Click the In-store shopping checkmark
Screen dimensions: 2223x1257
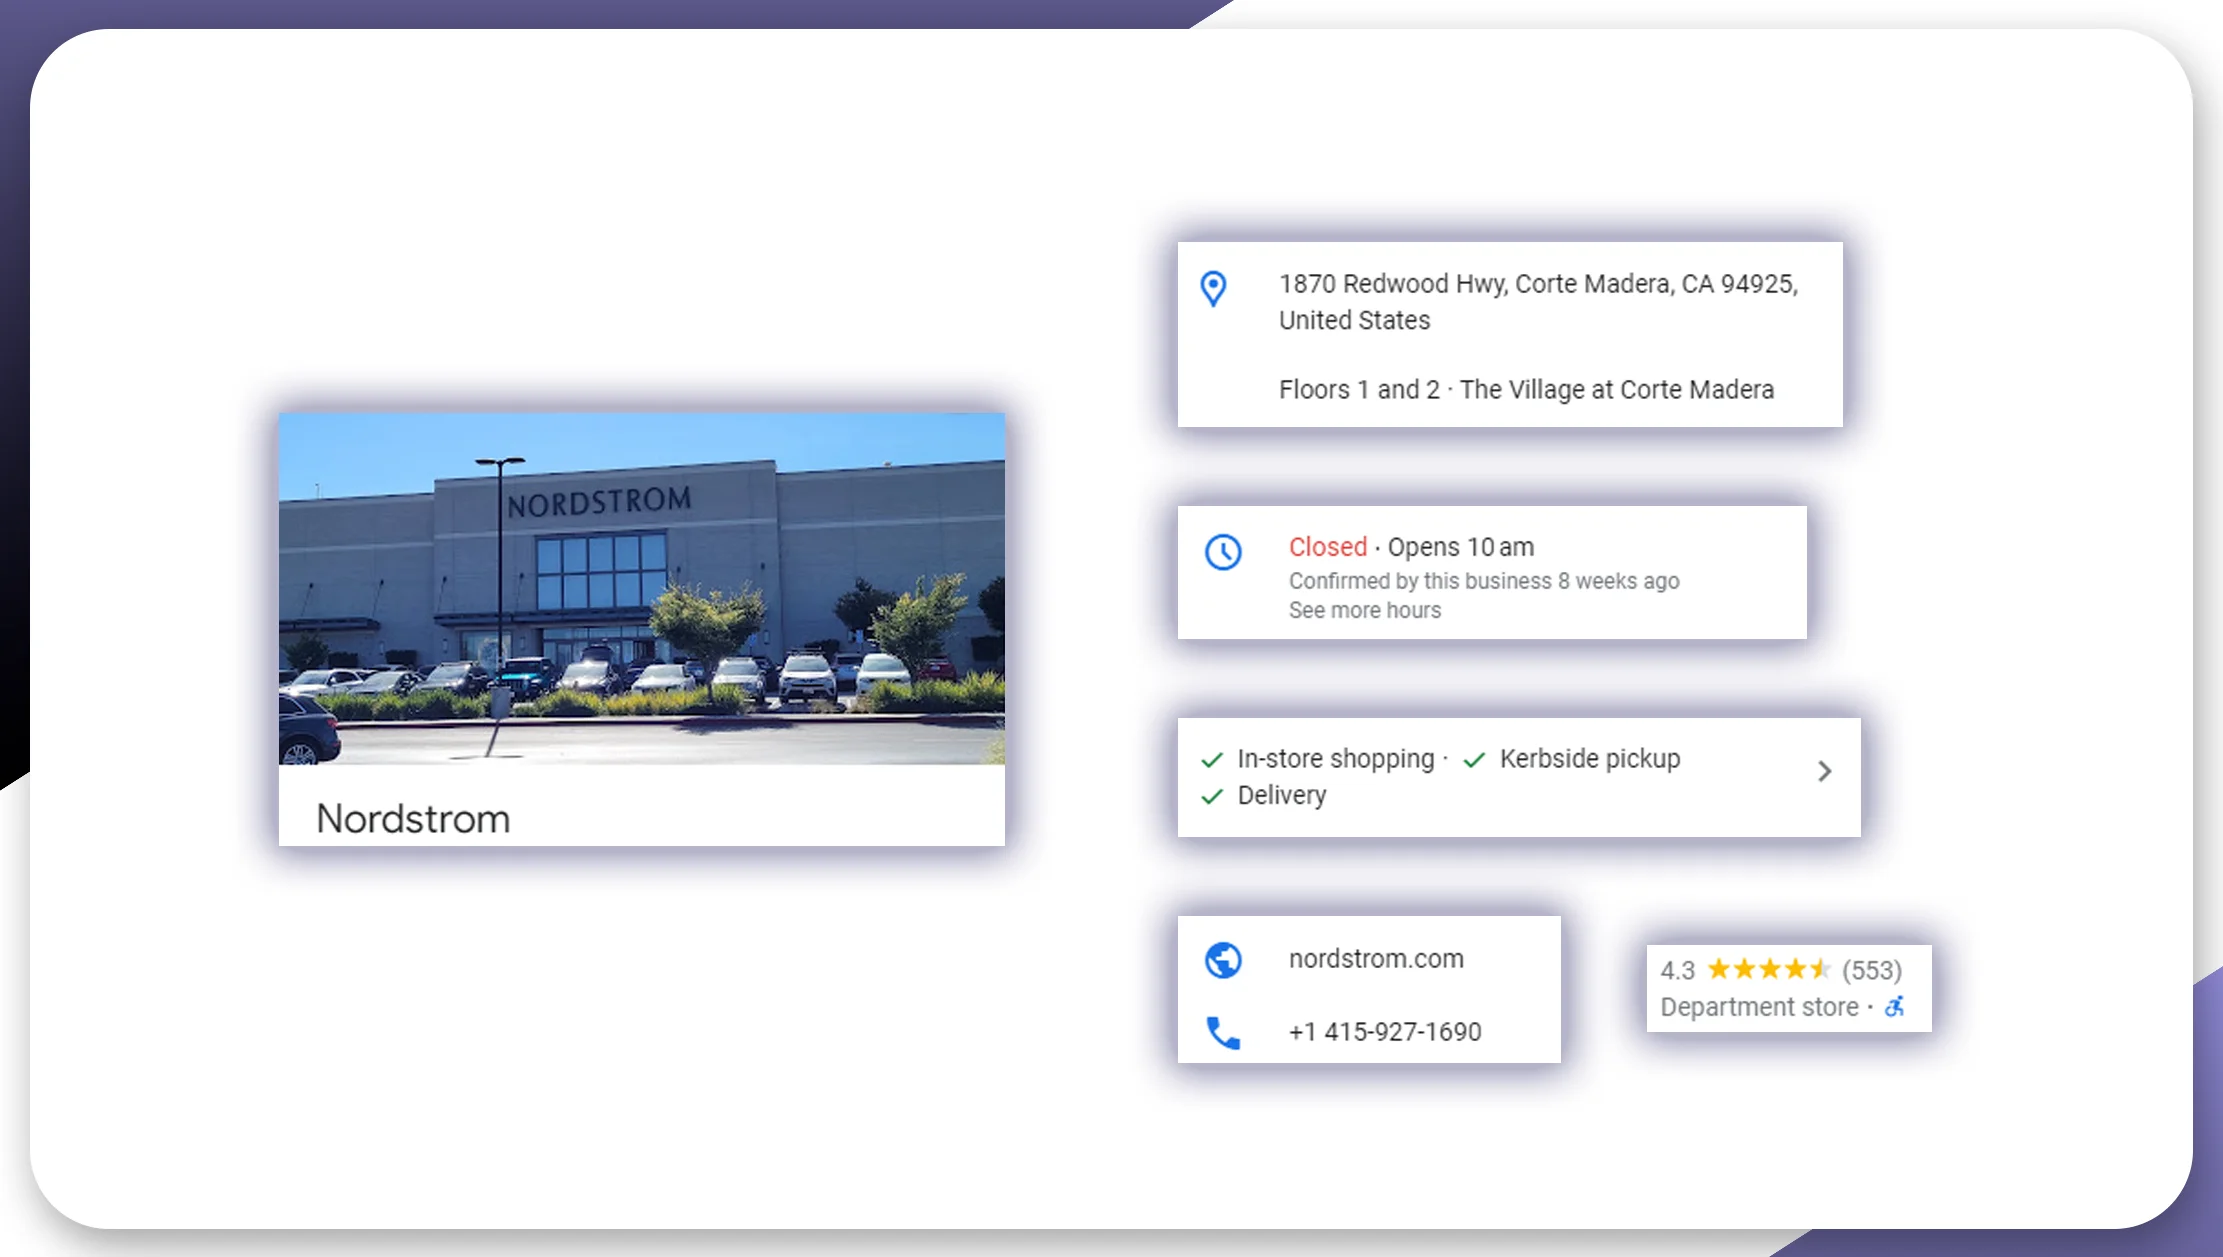click(1212, 760)
